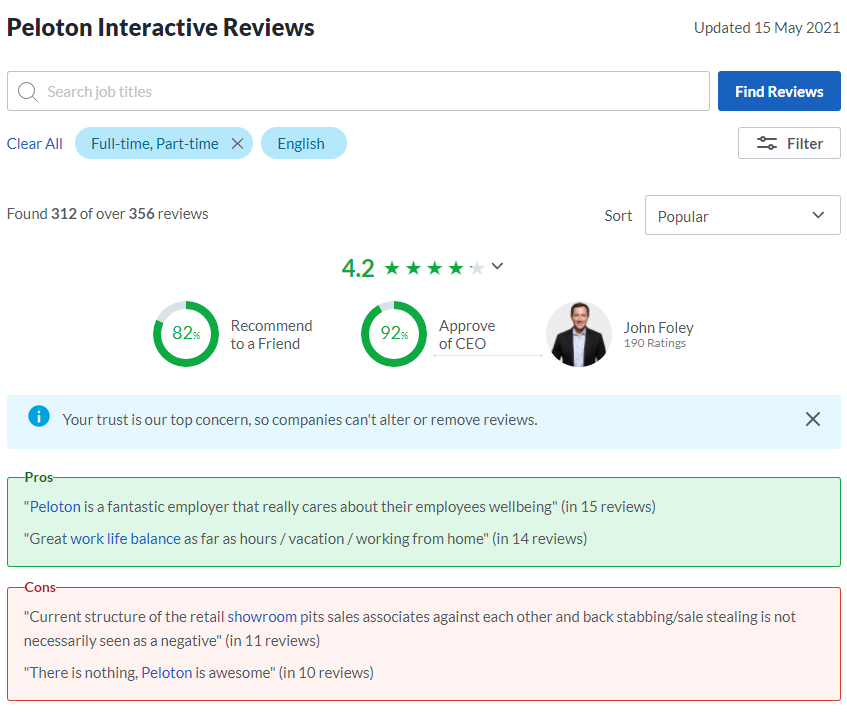The width and height of the screenshot is (847, 716).
Task: Click the Approve of CEO label
Action: (x=467, y=334)
